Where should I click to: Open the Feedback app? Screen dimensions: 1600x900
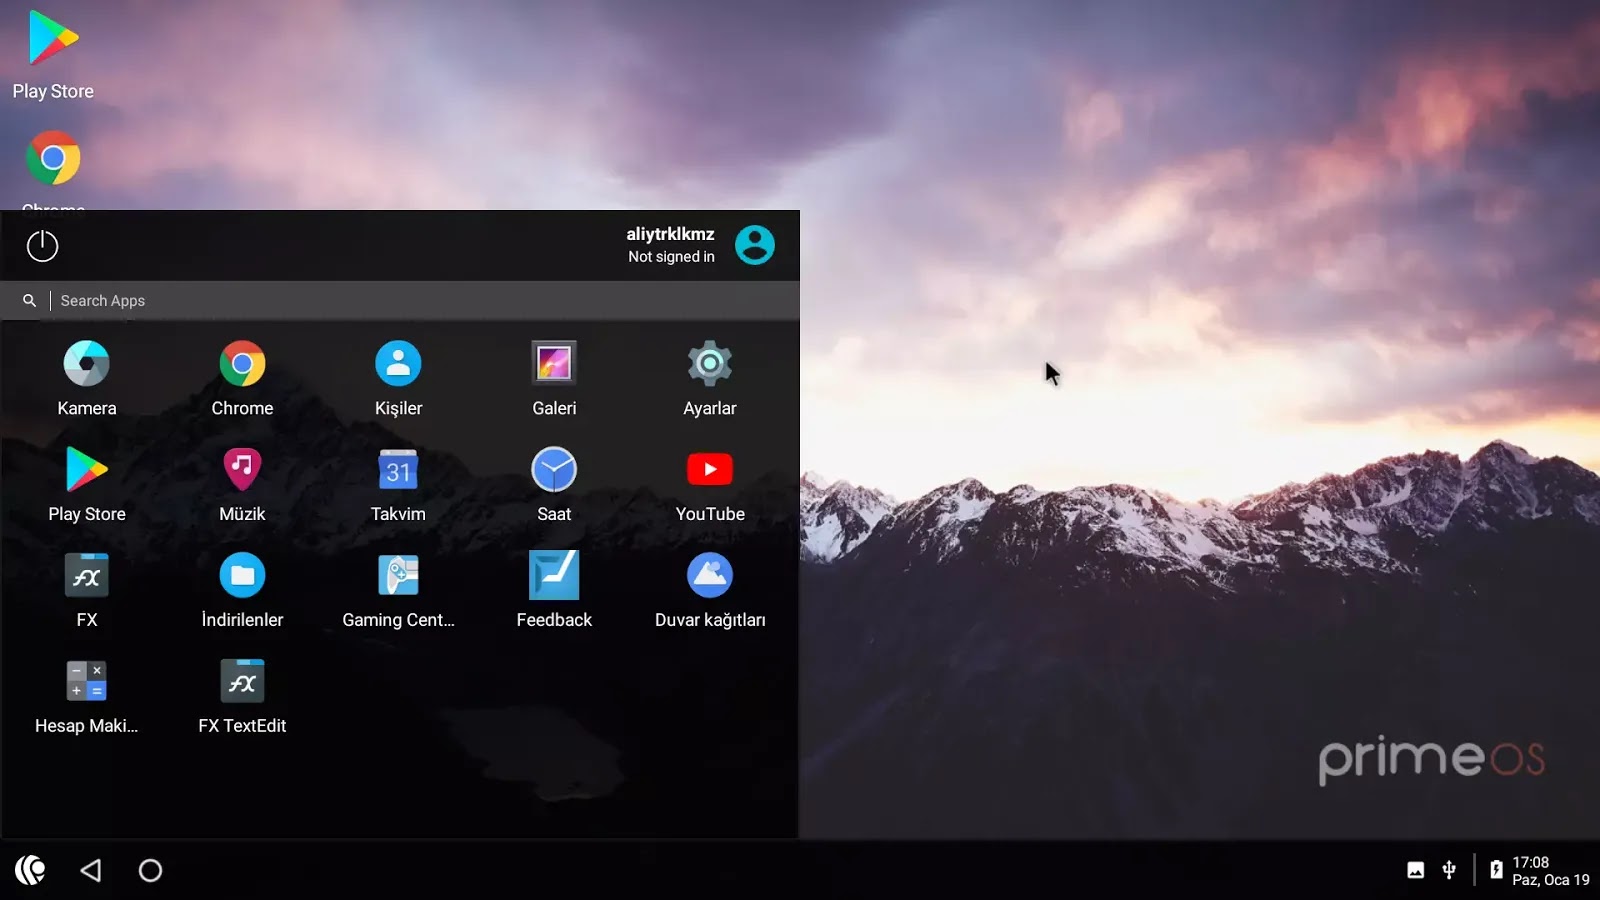click(x=554, y=590)
